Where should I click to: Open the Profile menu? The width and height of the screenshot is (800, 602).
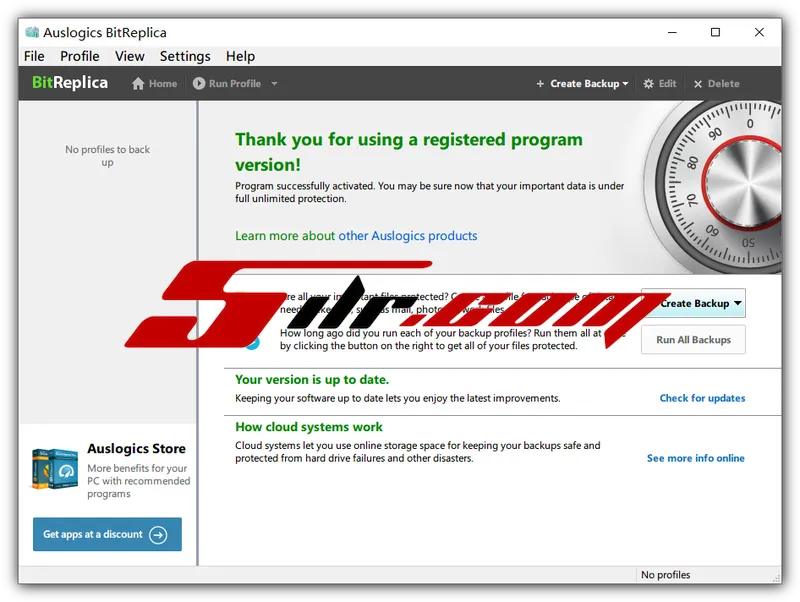80,56
